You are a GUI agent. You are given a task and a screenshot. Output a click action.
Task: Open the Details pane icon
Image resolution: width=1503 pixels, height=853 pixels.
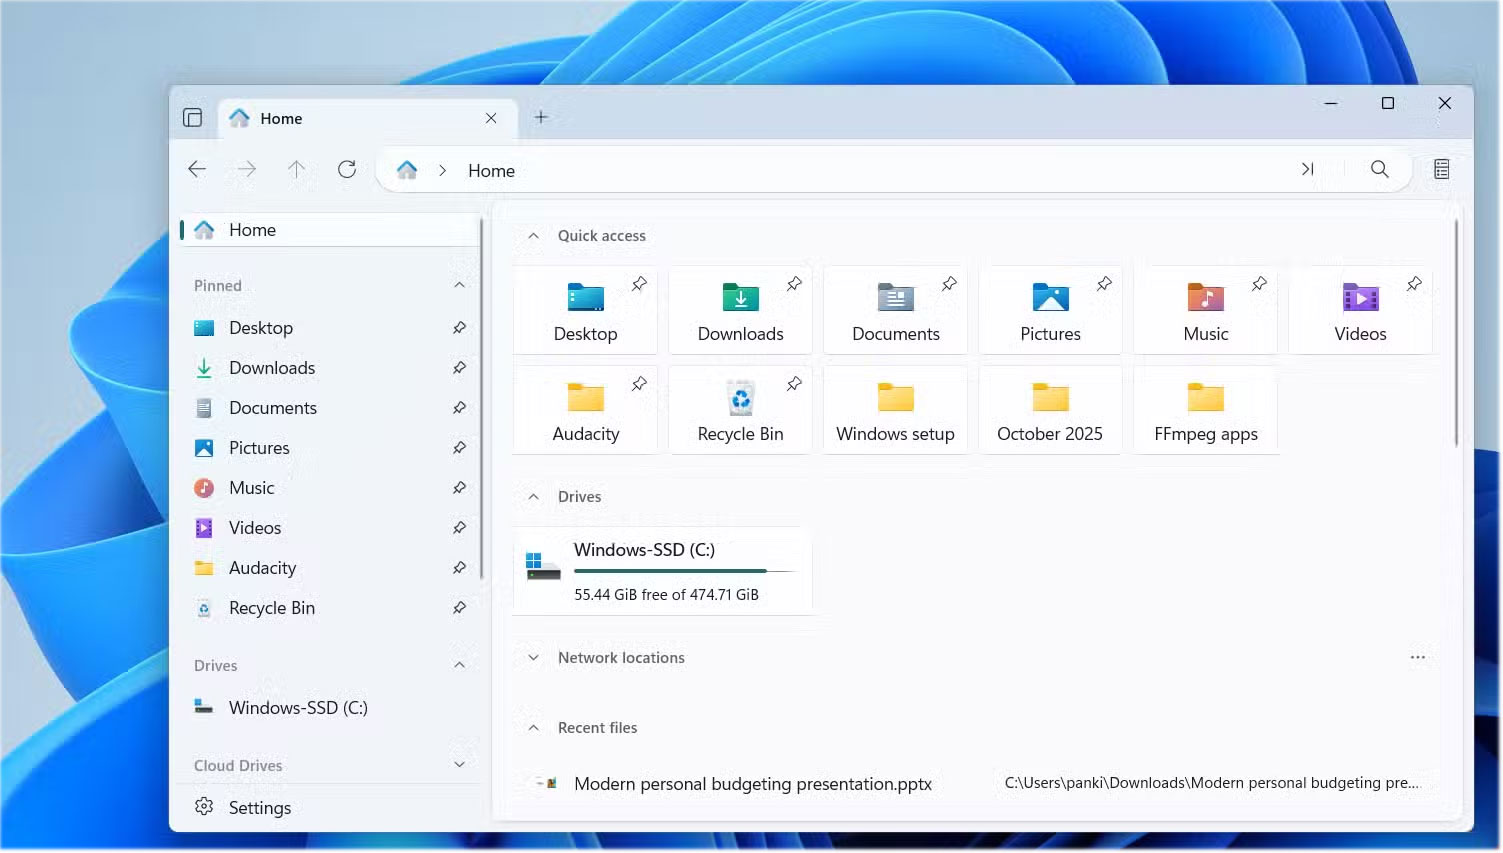1441,168
